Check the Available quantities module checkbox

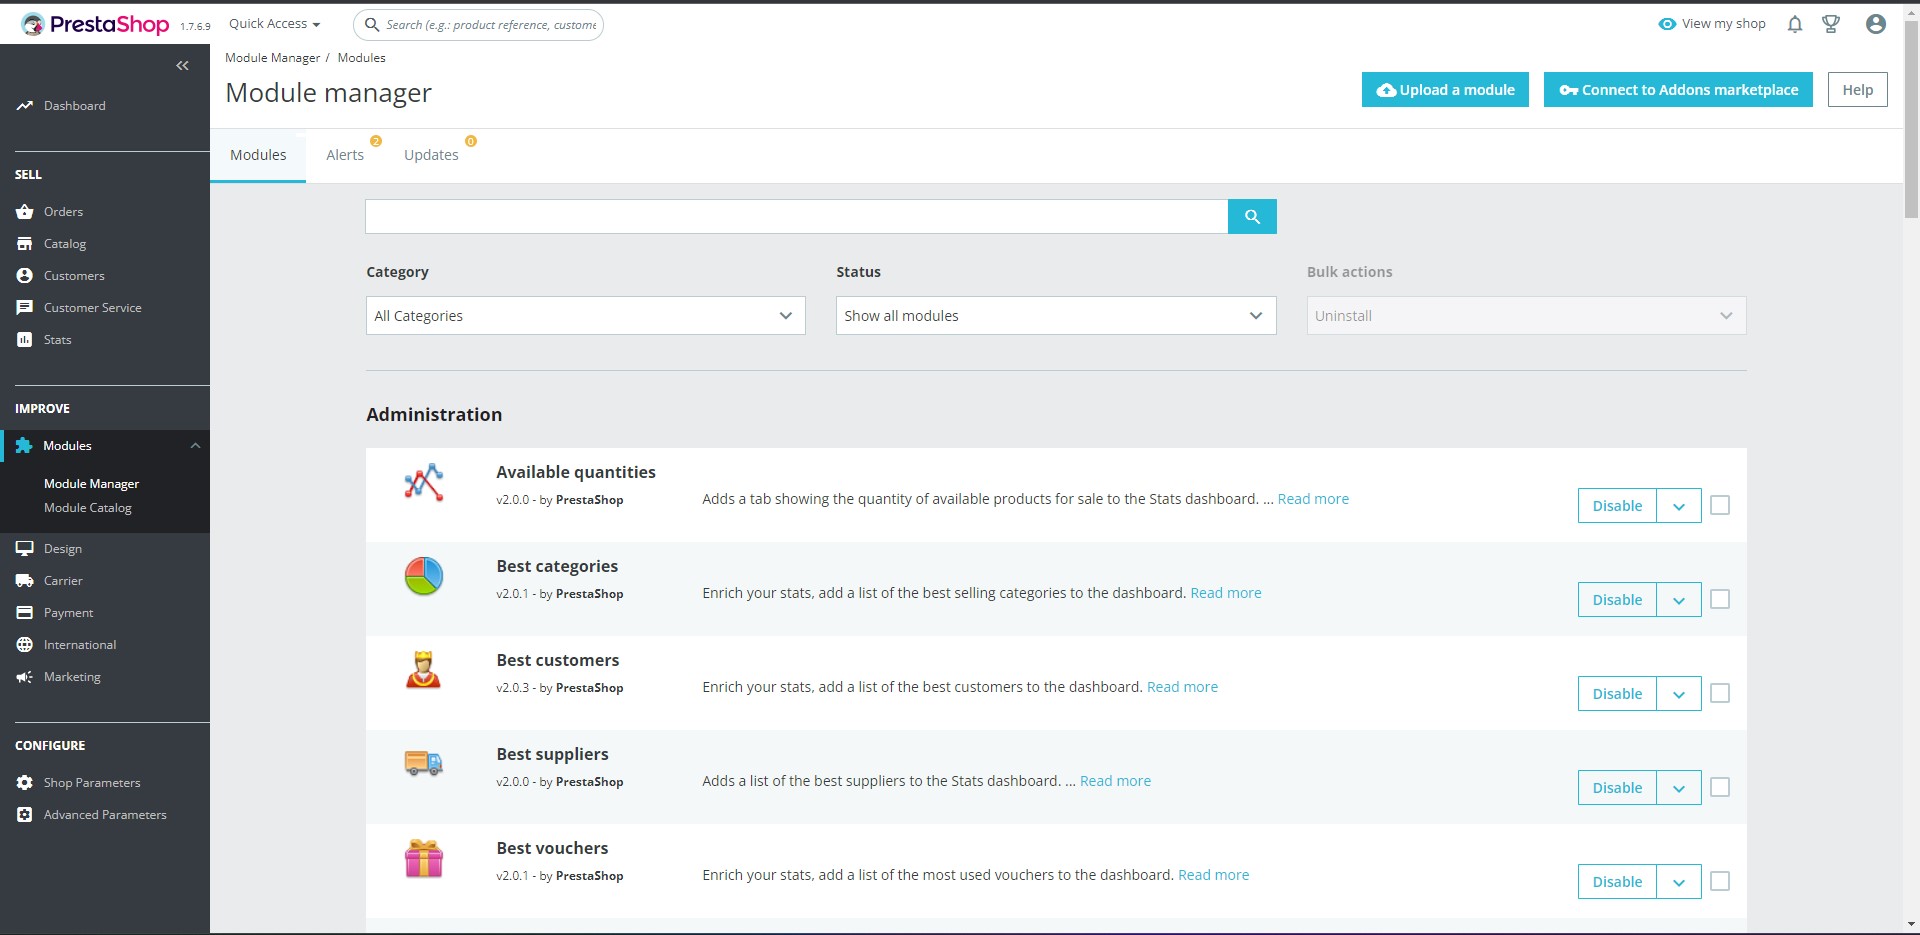[x=1720, y=505]
